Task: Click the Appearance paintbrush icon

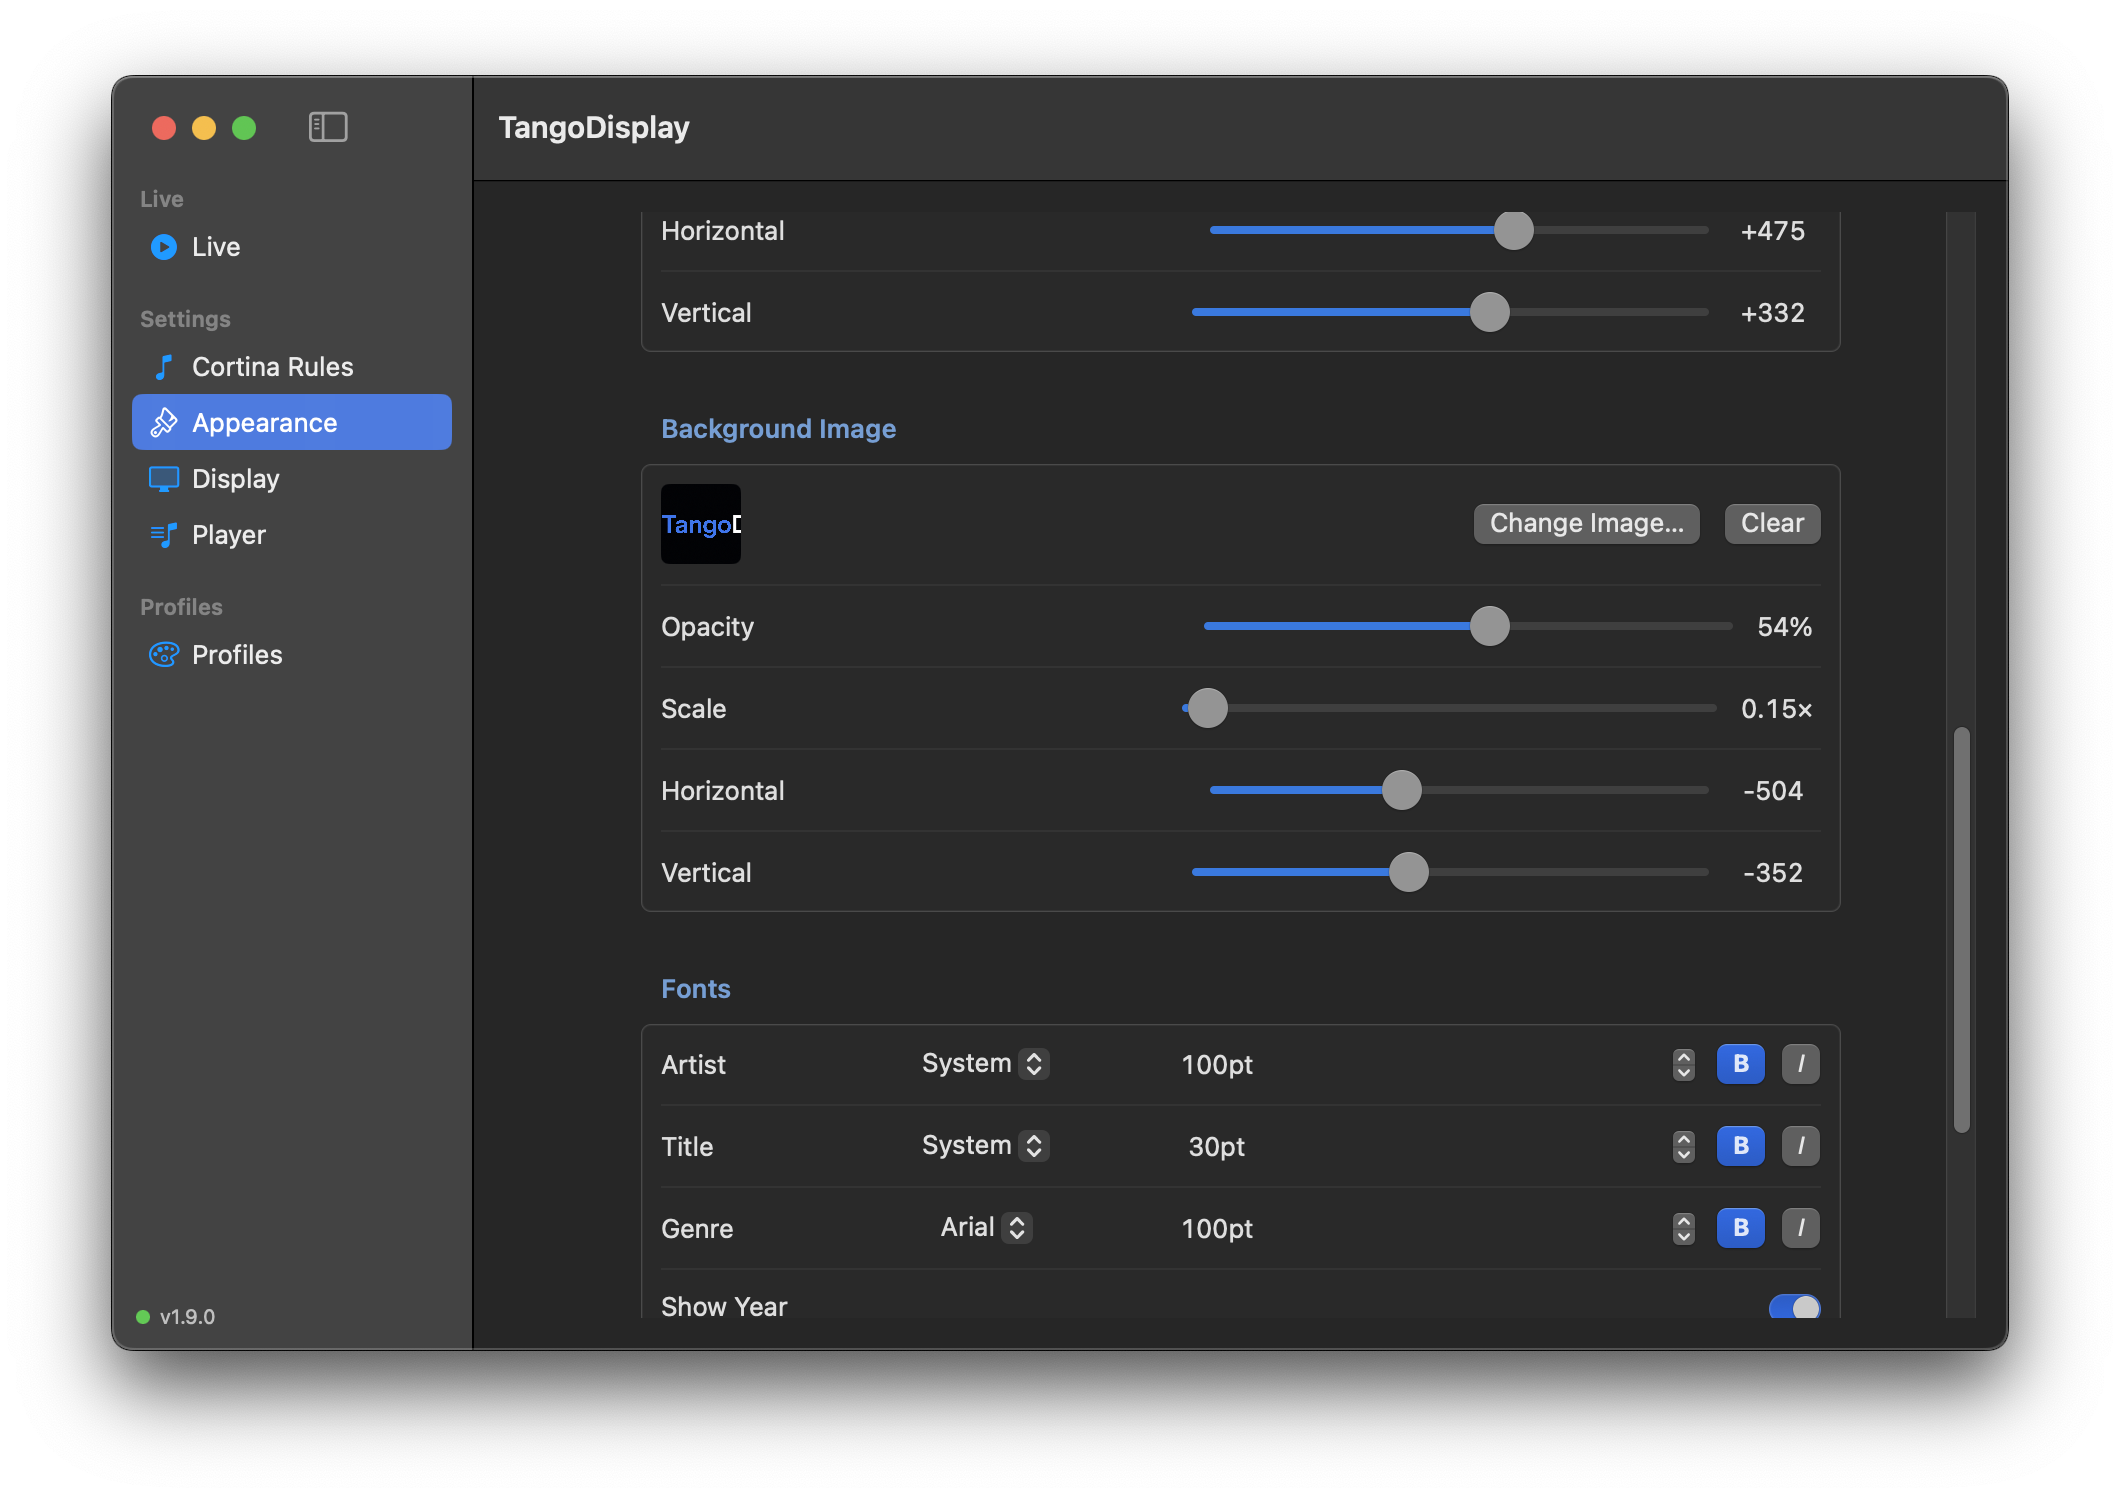Action: tap(164, 423)
